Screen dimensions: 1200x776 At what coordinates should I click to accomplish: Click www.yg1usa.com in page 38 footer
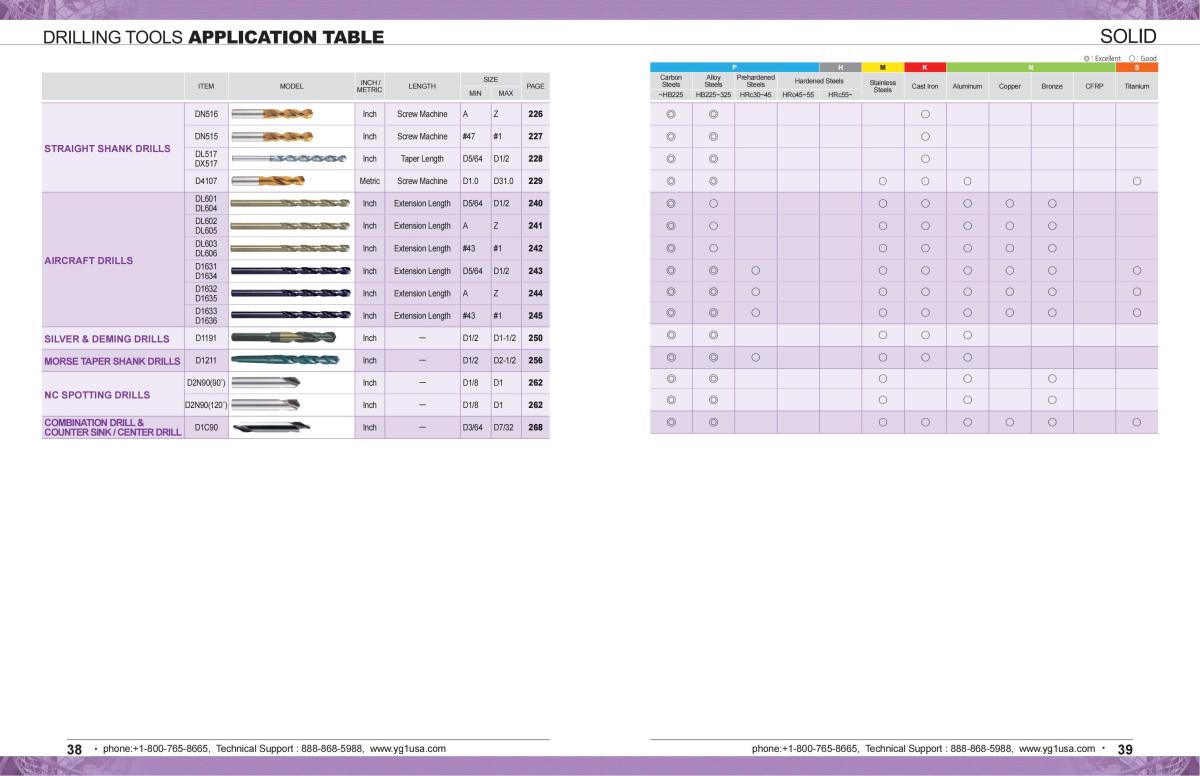(x=407, y=748)
